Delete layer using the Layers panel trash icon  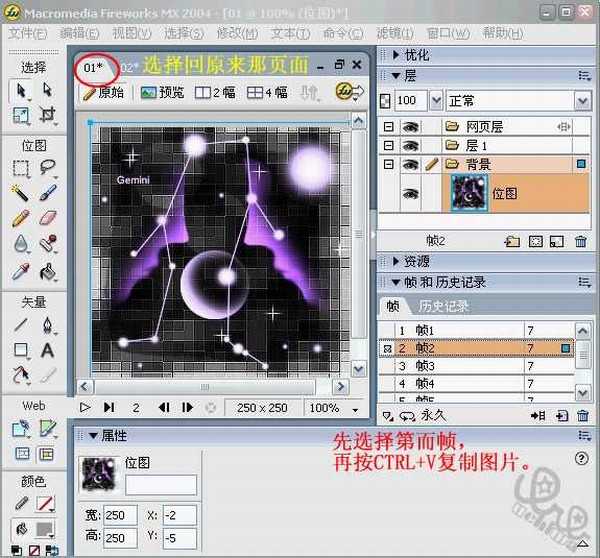[581, 241]
